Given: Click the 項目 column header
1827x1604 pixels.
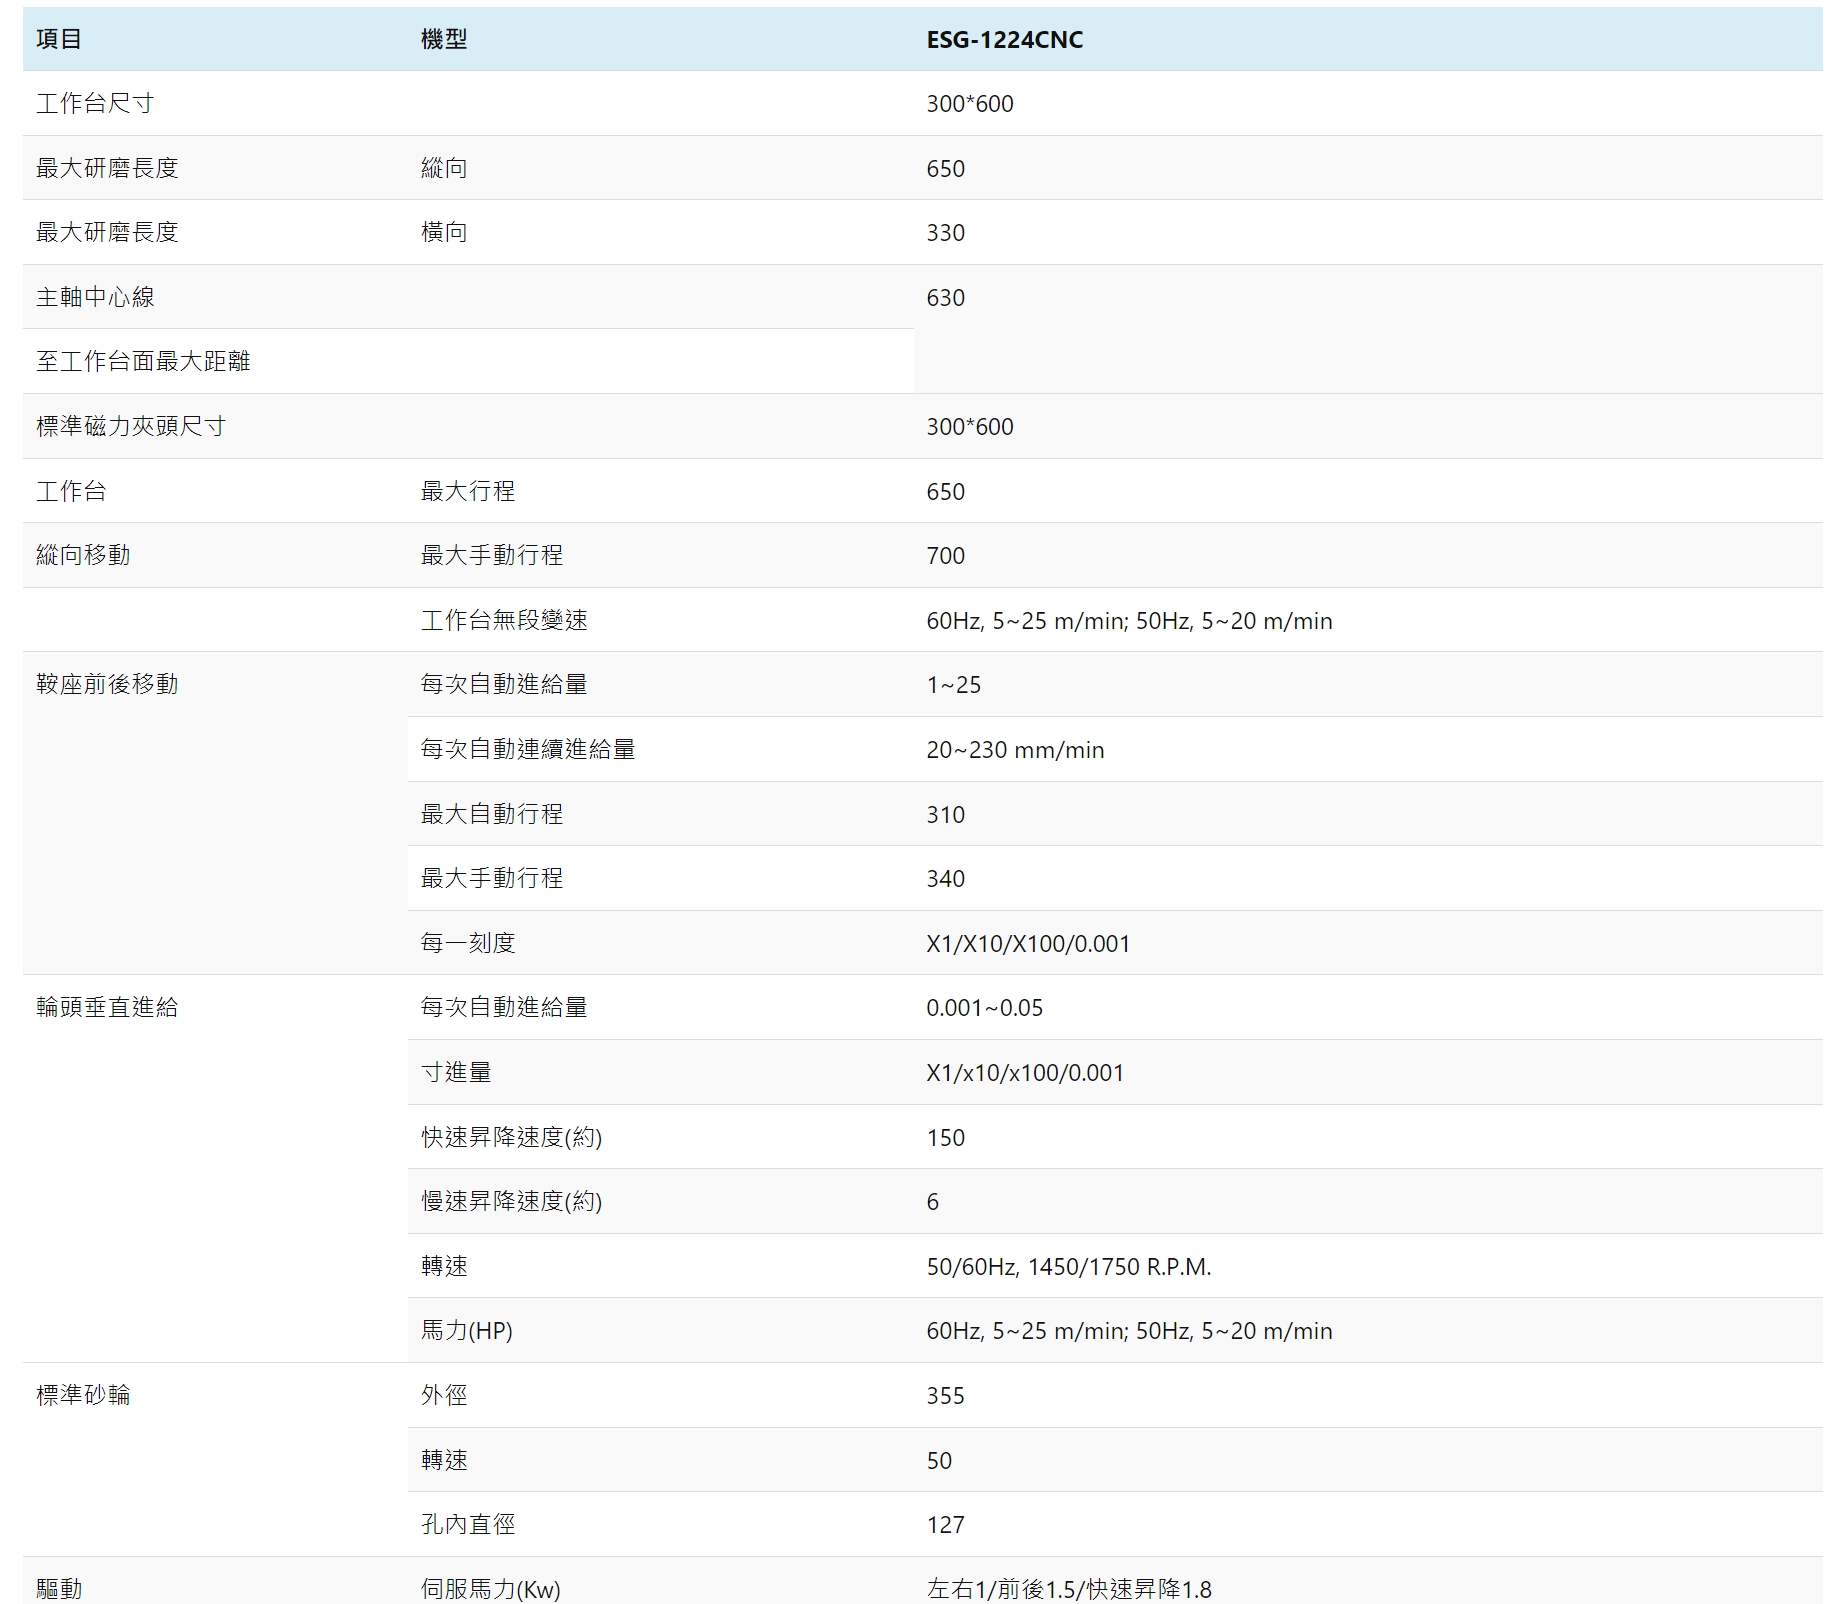Looking at the screenshot, I should pos(59,40).
